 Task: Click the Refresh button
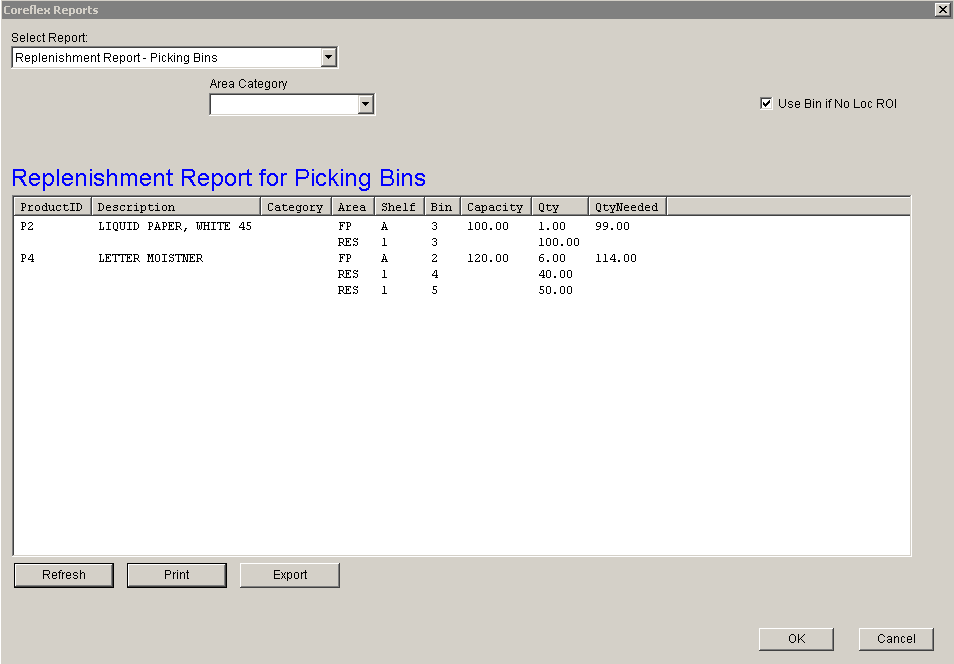(x=64, y=575)
